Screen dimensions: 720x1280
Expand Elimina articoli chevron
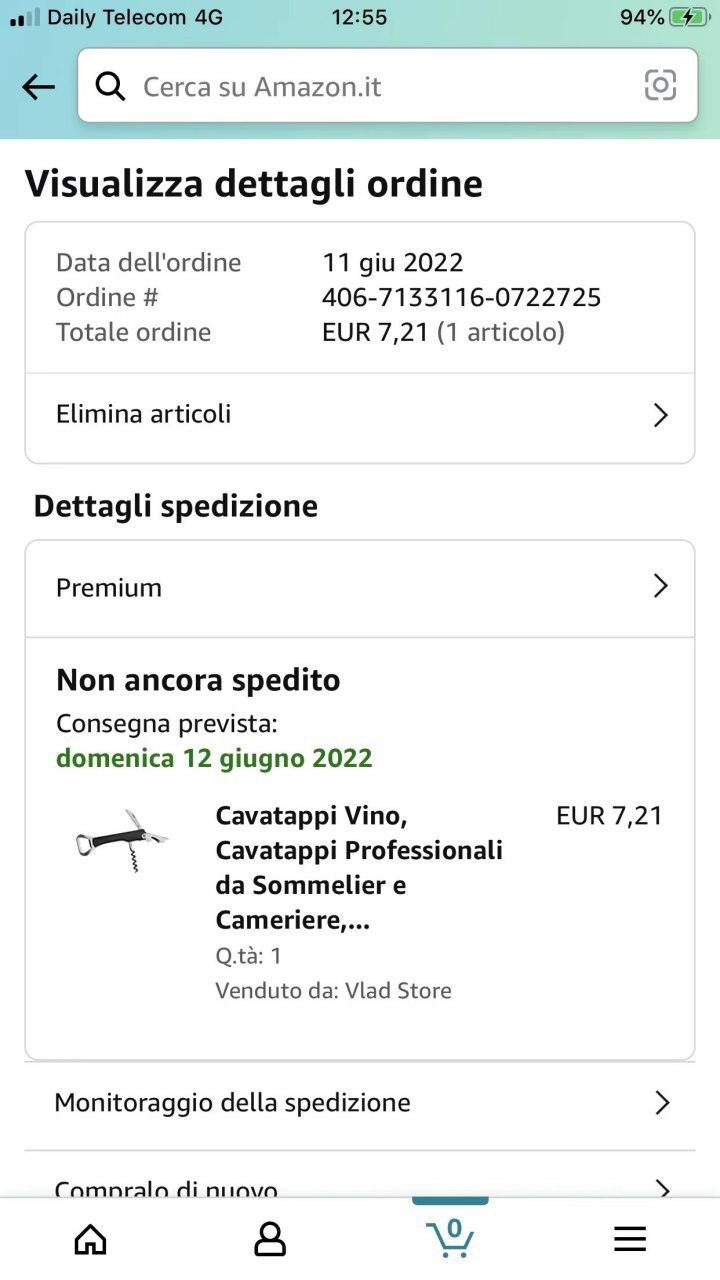click(660, 415)
